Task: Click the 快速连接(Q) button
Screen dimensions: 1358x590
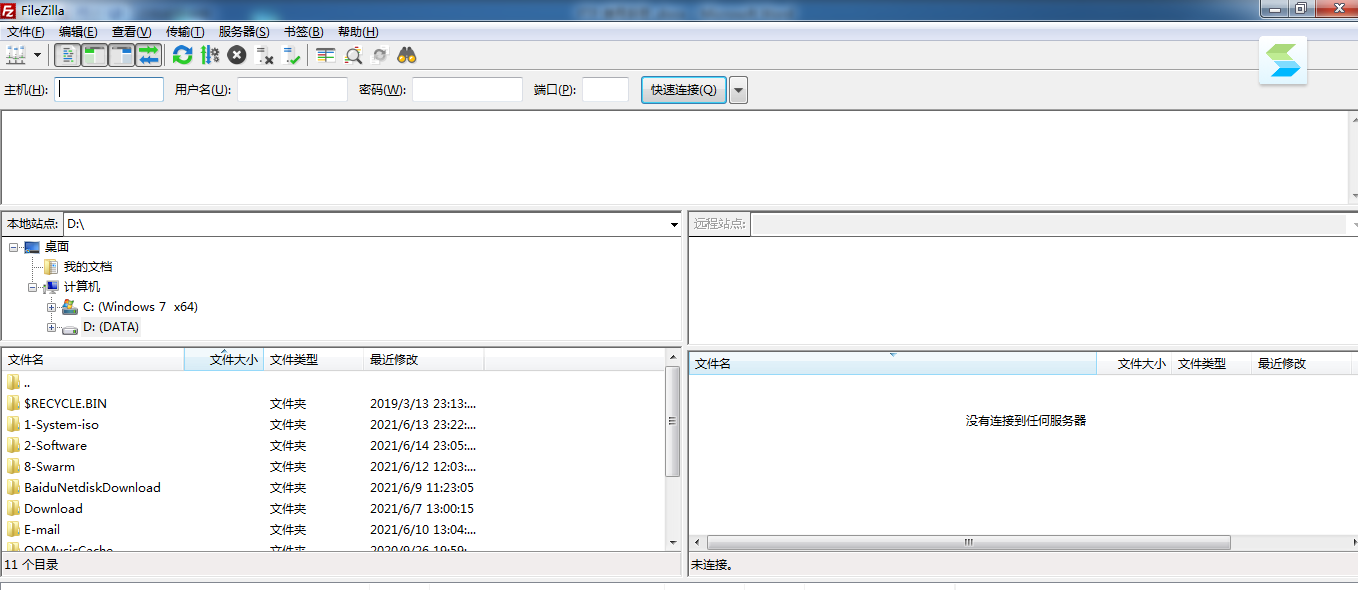Action: point(683,90)
